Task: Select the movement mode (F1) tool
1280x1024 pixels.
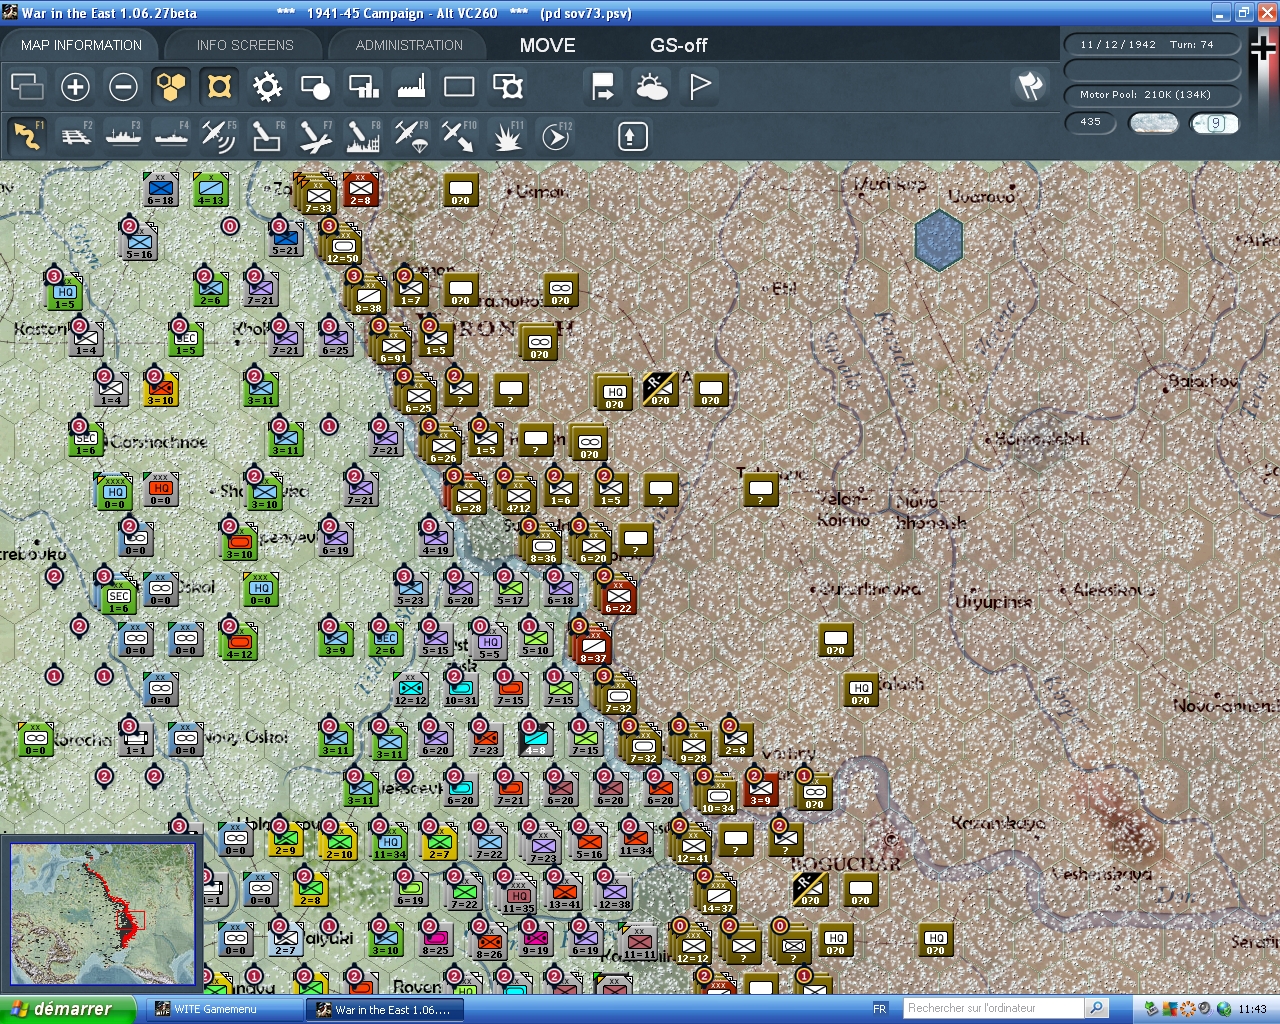Action: click(27, 135)
